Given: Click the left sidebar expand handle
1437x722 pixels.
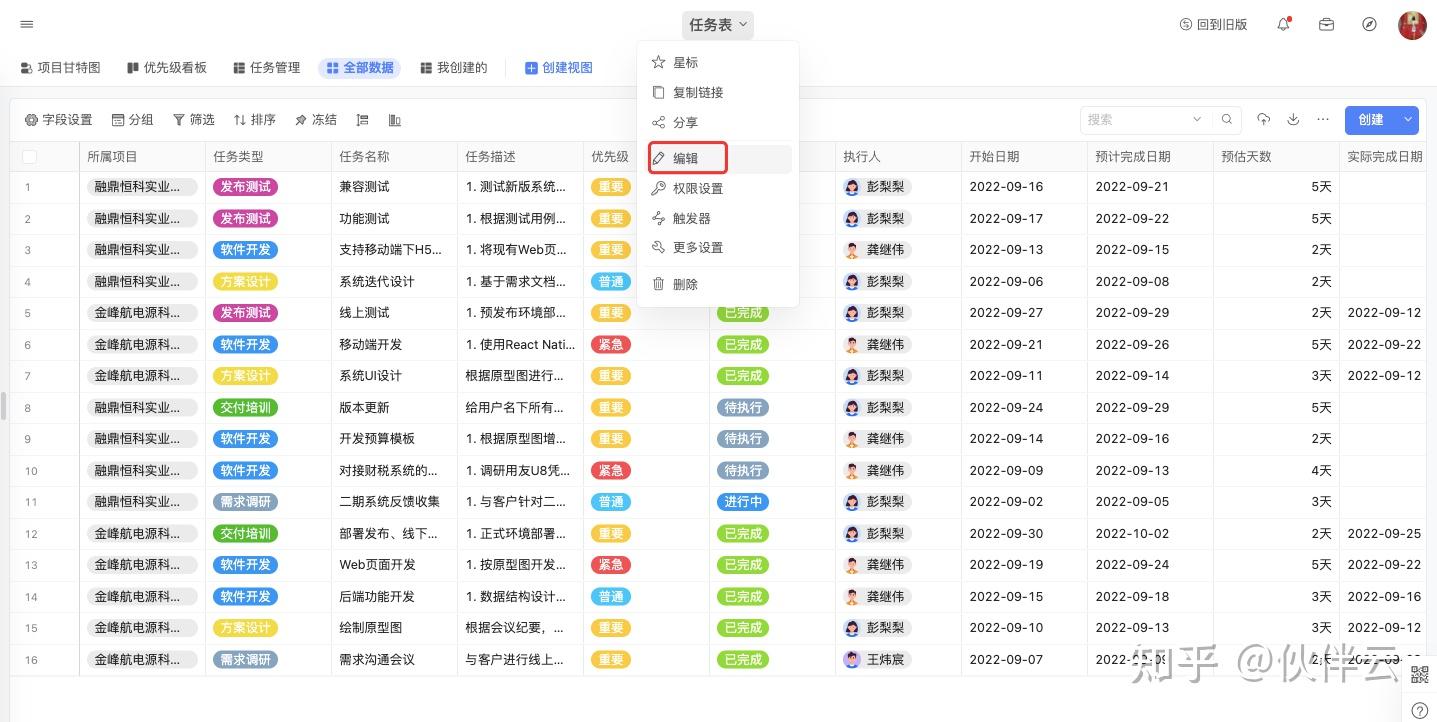Looking at the screenshot, I should 3,406.
